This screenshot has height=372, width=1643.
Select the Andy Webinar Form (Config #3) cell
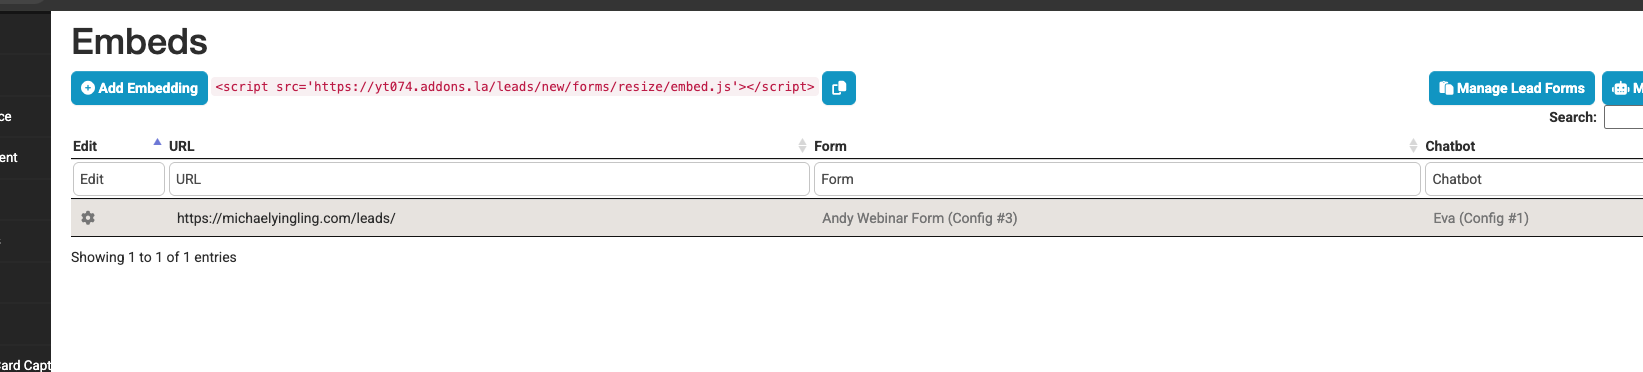coord(920,218)
